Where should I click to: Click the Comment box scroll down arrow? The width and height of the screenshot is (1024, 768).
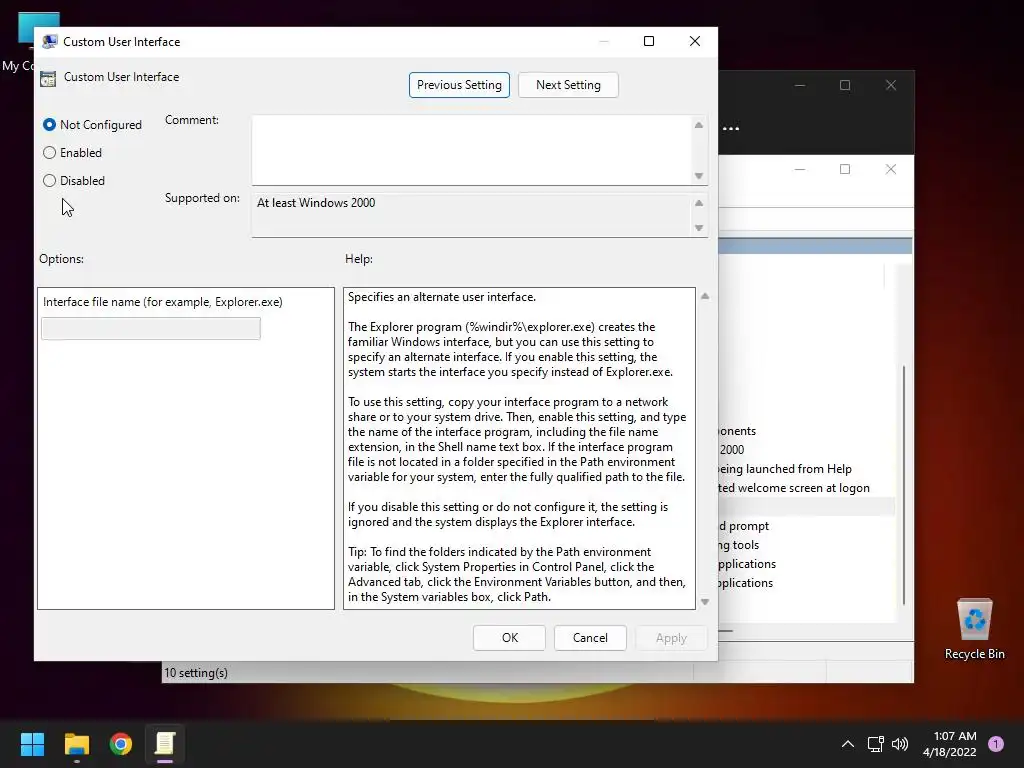pyautogui.click(x=699, y=176)
